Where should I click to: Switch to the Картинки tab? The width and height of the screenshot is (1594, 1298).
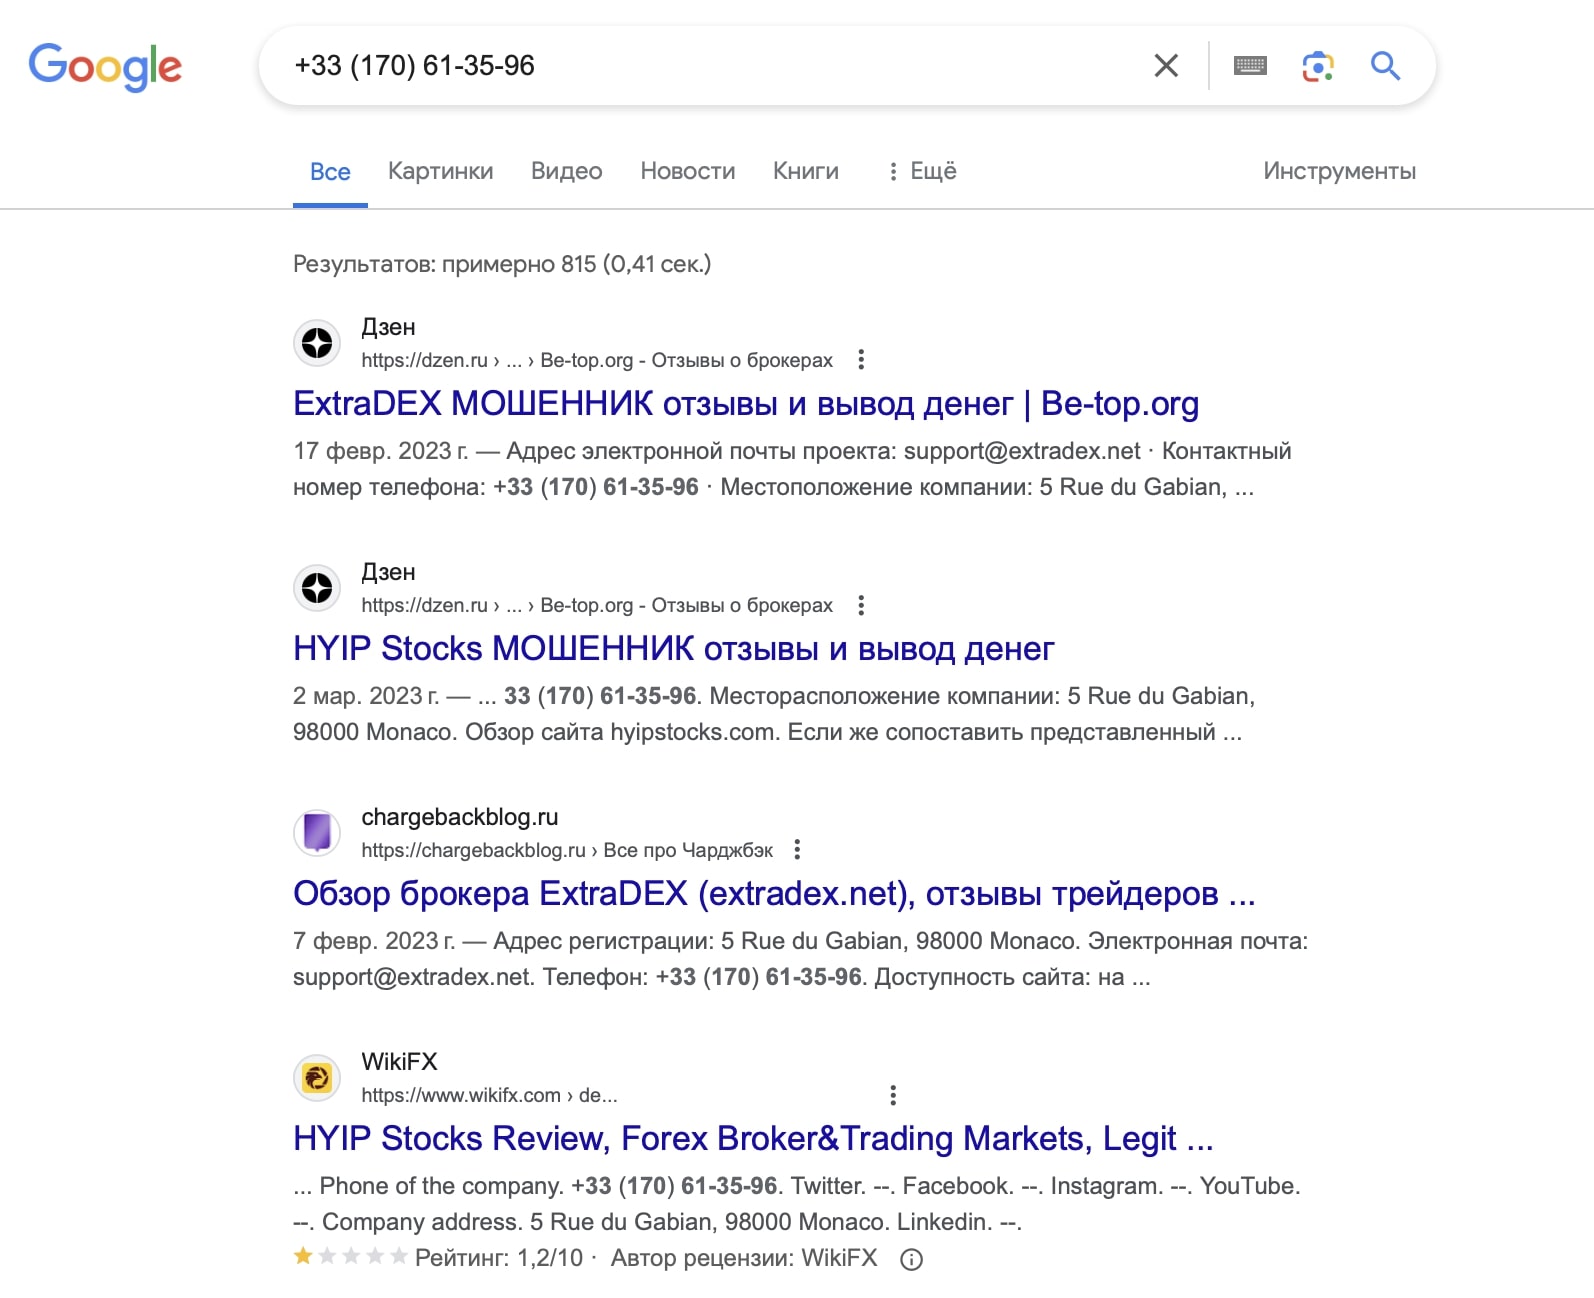(441, 171)
